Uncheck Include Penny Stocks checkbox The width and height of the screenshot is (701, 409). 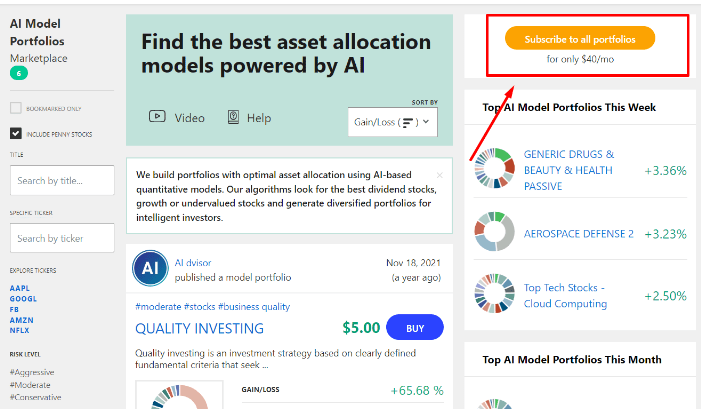click(16, 134)
